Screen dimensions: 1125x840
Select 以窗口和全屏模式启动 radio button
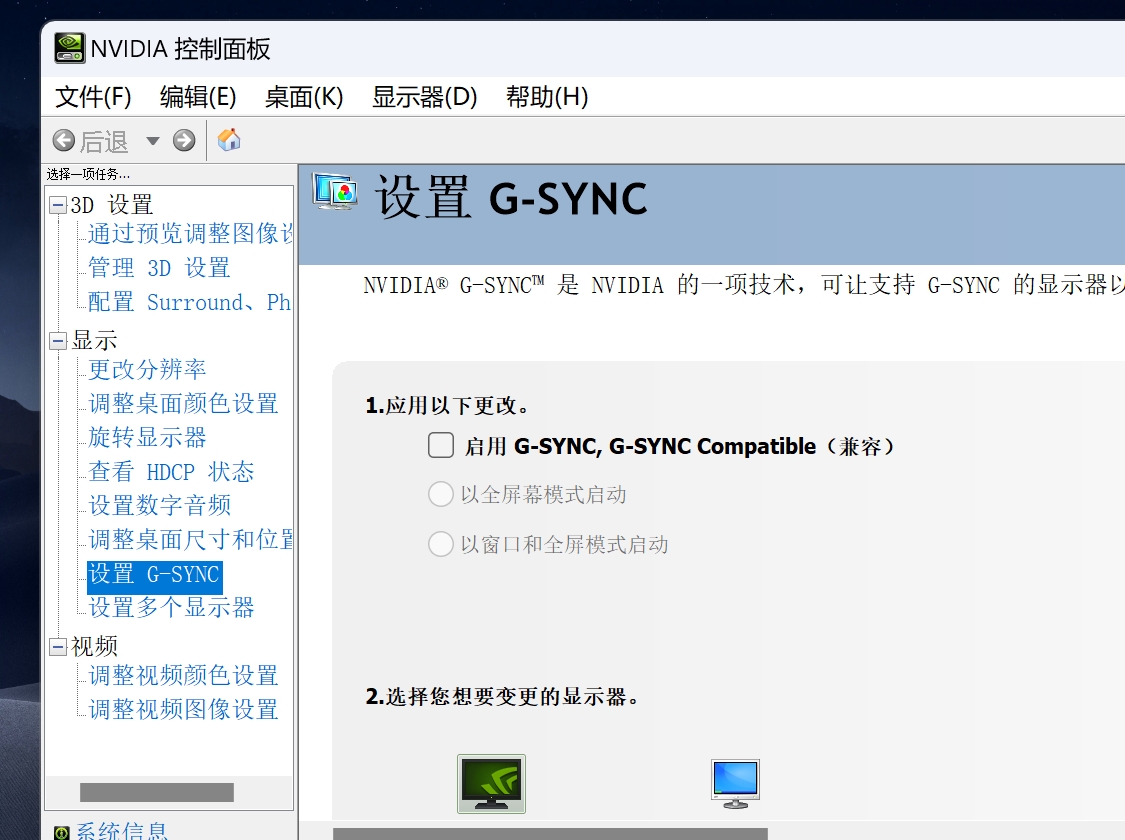coord(441,544)
